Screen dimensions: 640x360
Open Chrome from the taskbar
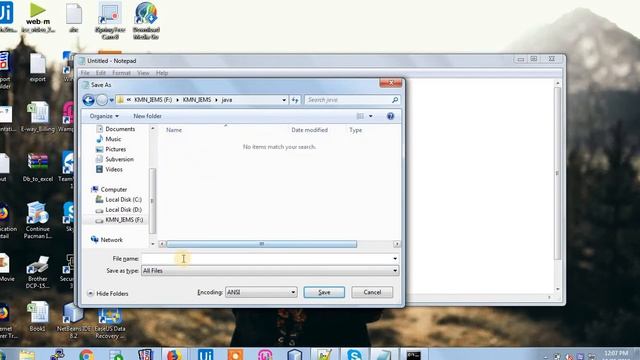tap(86, 355)
